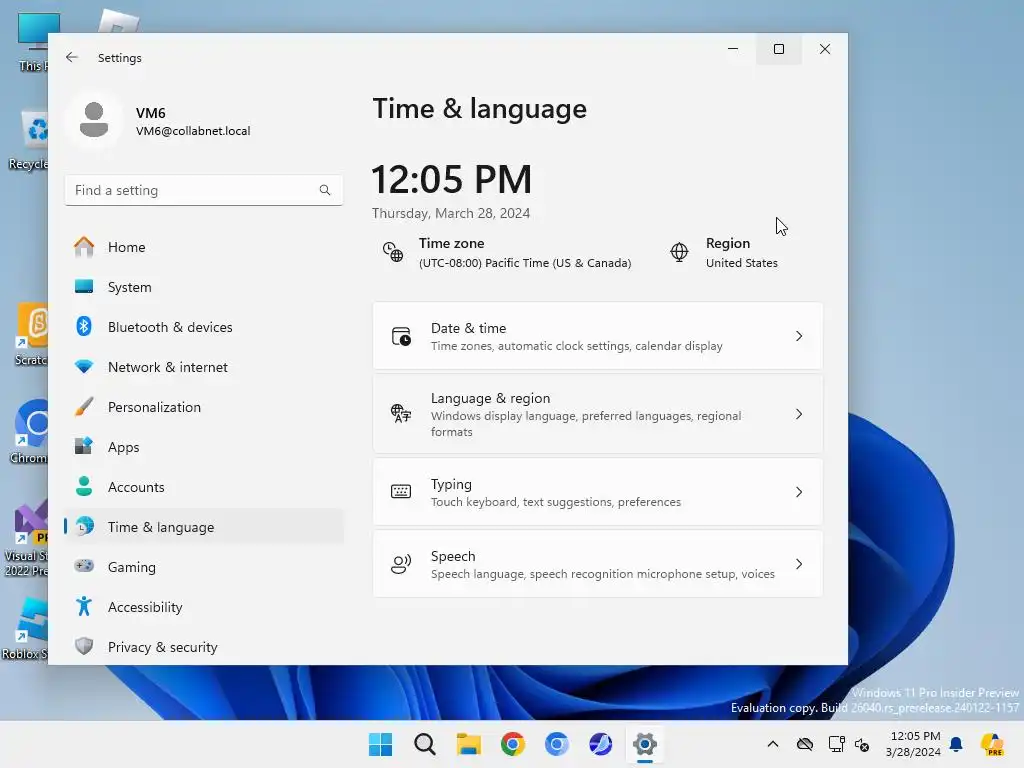Viewport: 1024px width, 768px height.
Task: Go back with the Settings back arrow
Action: click(72, 57)
